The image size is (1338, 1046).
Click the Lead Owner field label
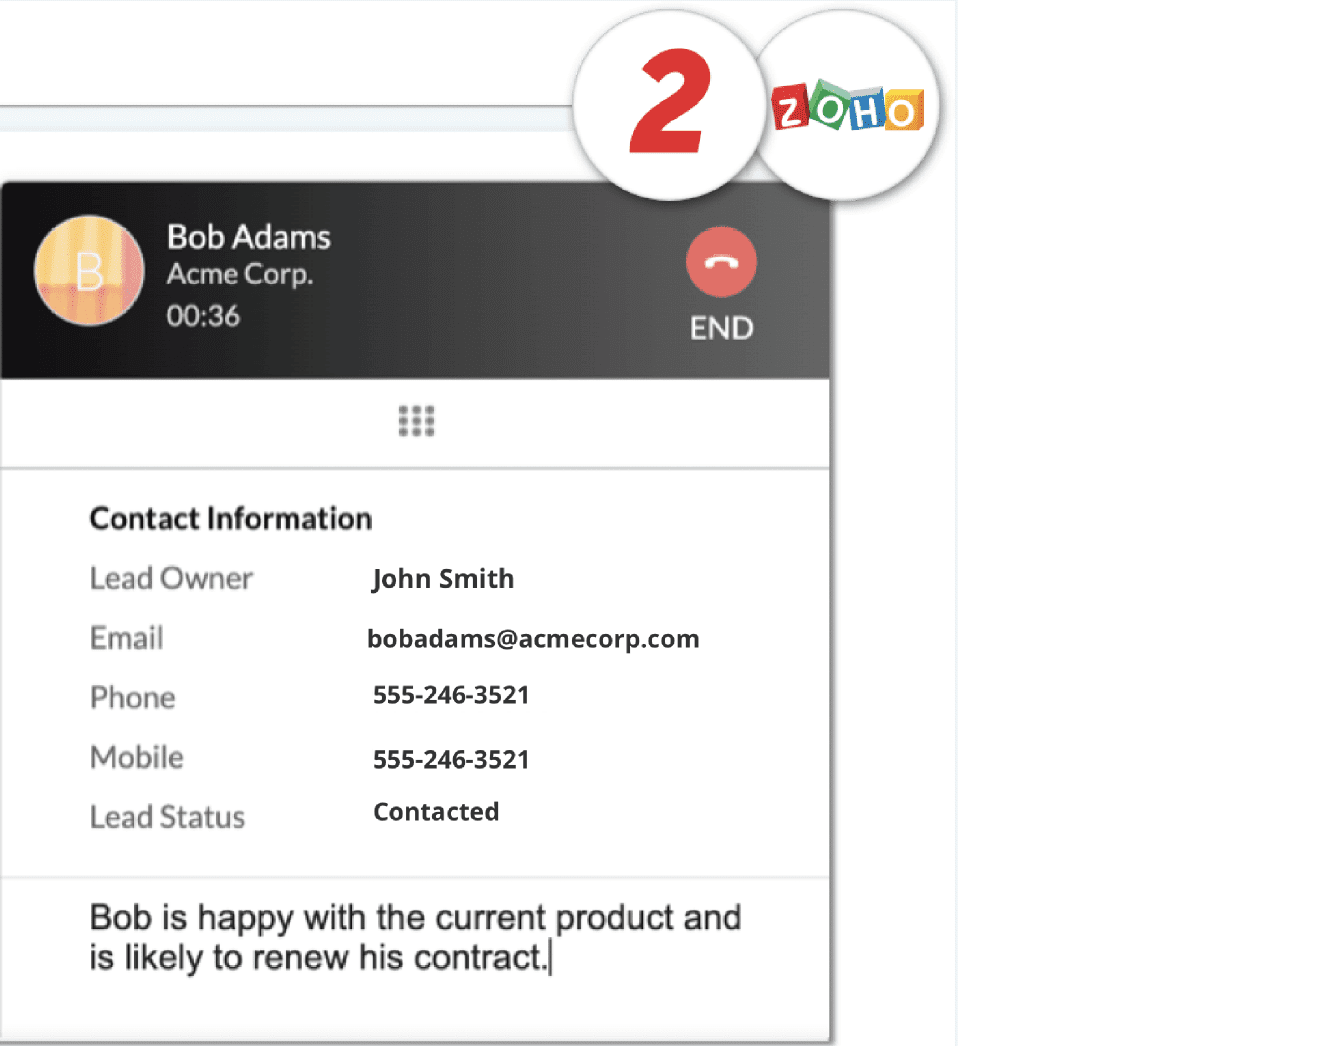tap(171, 578)
